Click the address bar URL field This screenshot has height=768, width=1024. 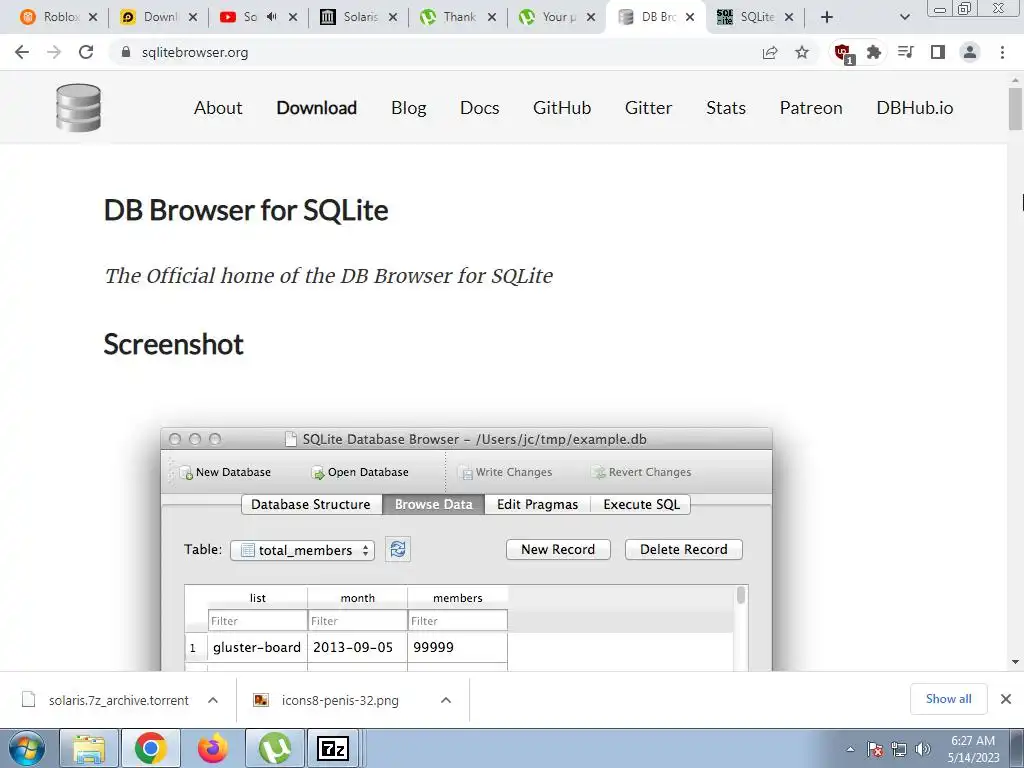(x=431, y=52)
